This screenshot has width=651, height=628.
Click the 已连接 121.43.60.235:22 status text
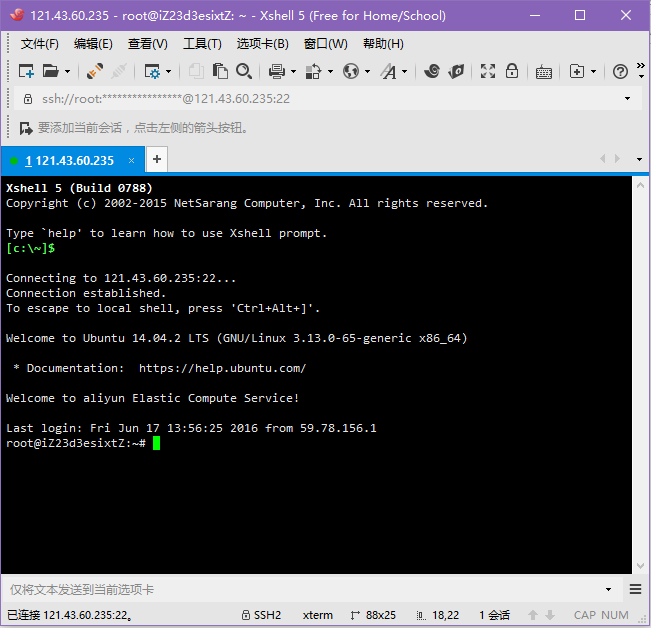tap(70, 615)
